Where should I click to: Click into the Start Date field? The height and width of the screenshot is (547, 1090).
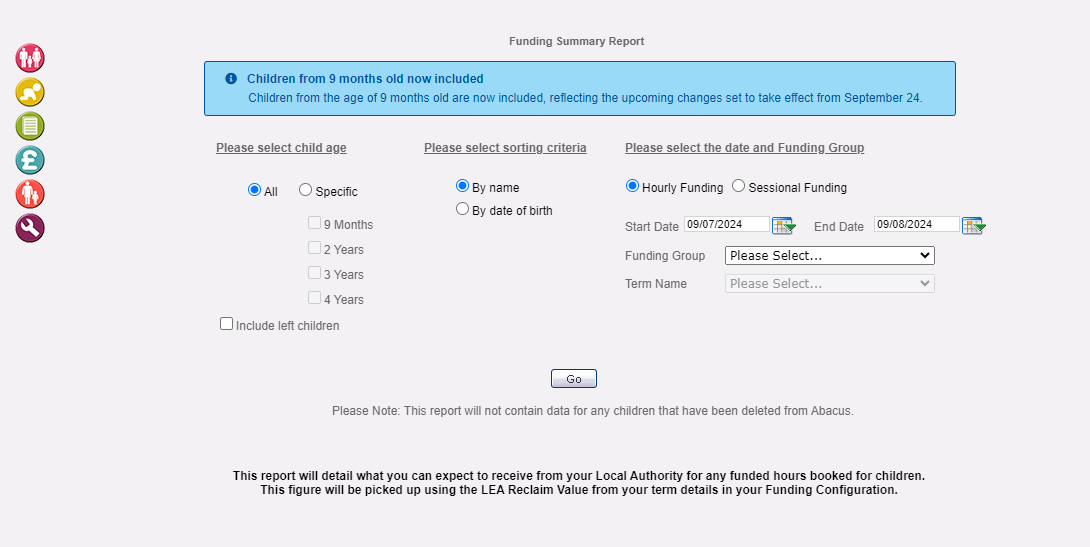pos(727,224)
